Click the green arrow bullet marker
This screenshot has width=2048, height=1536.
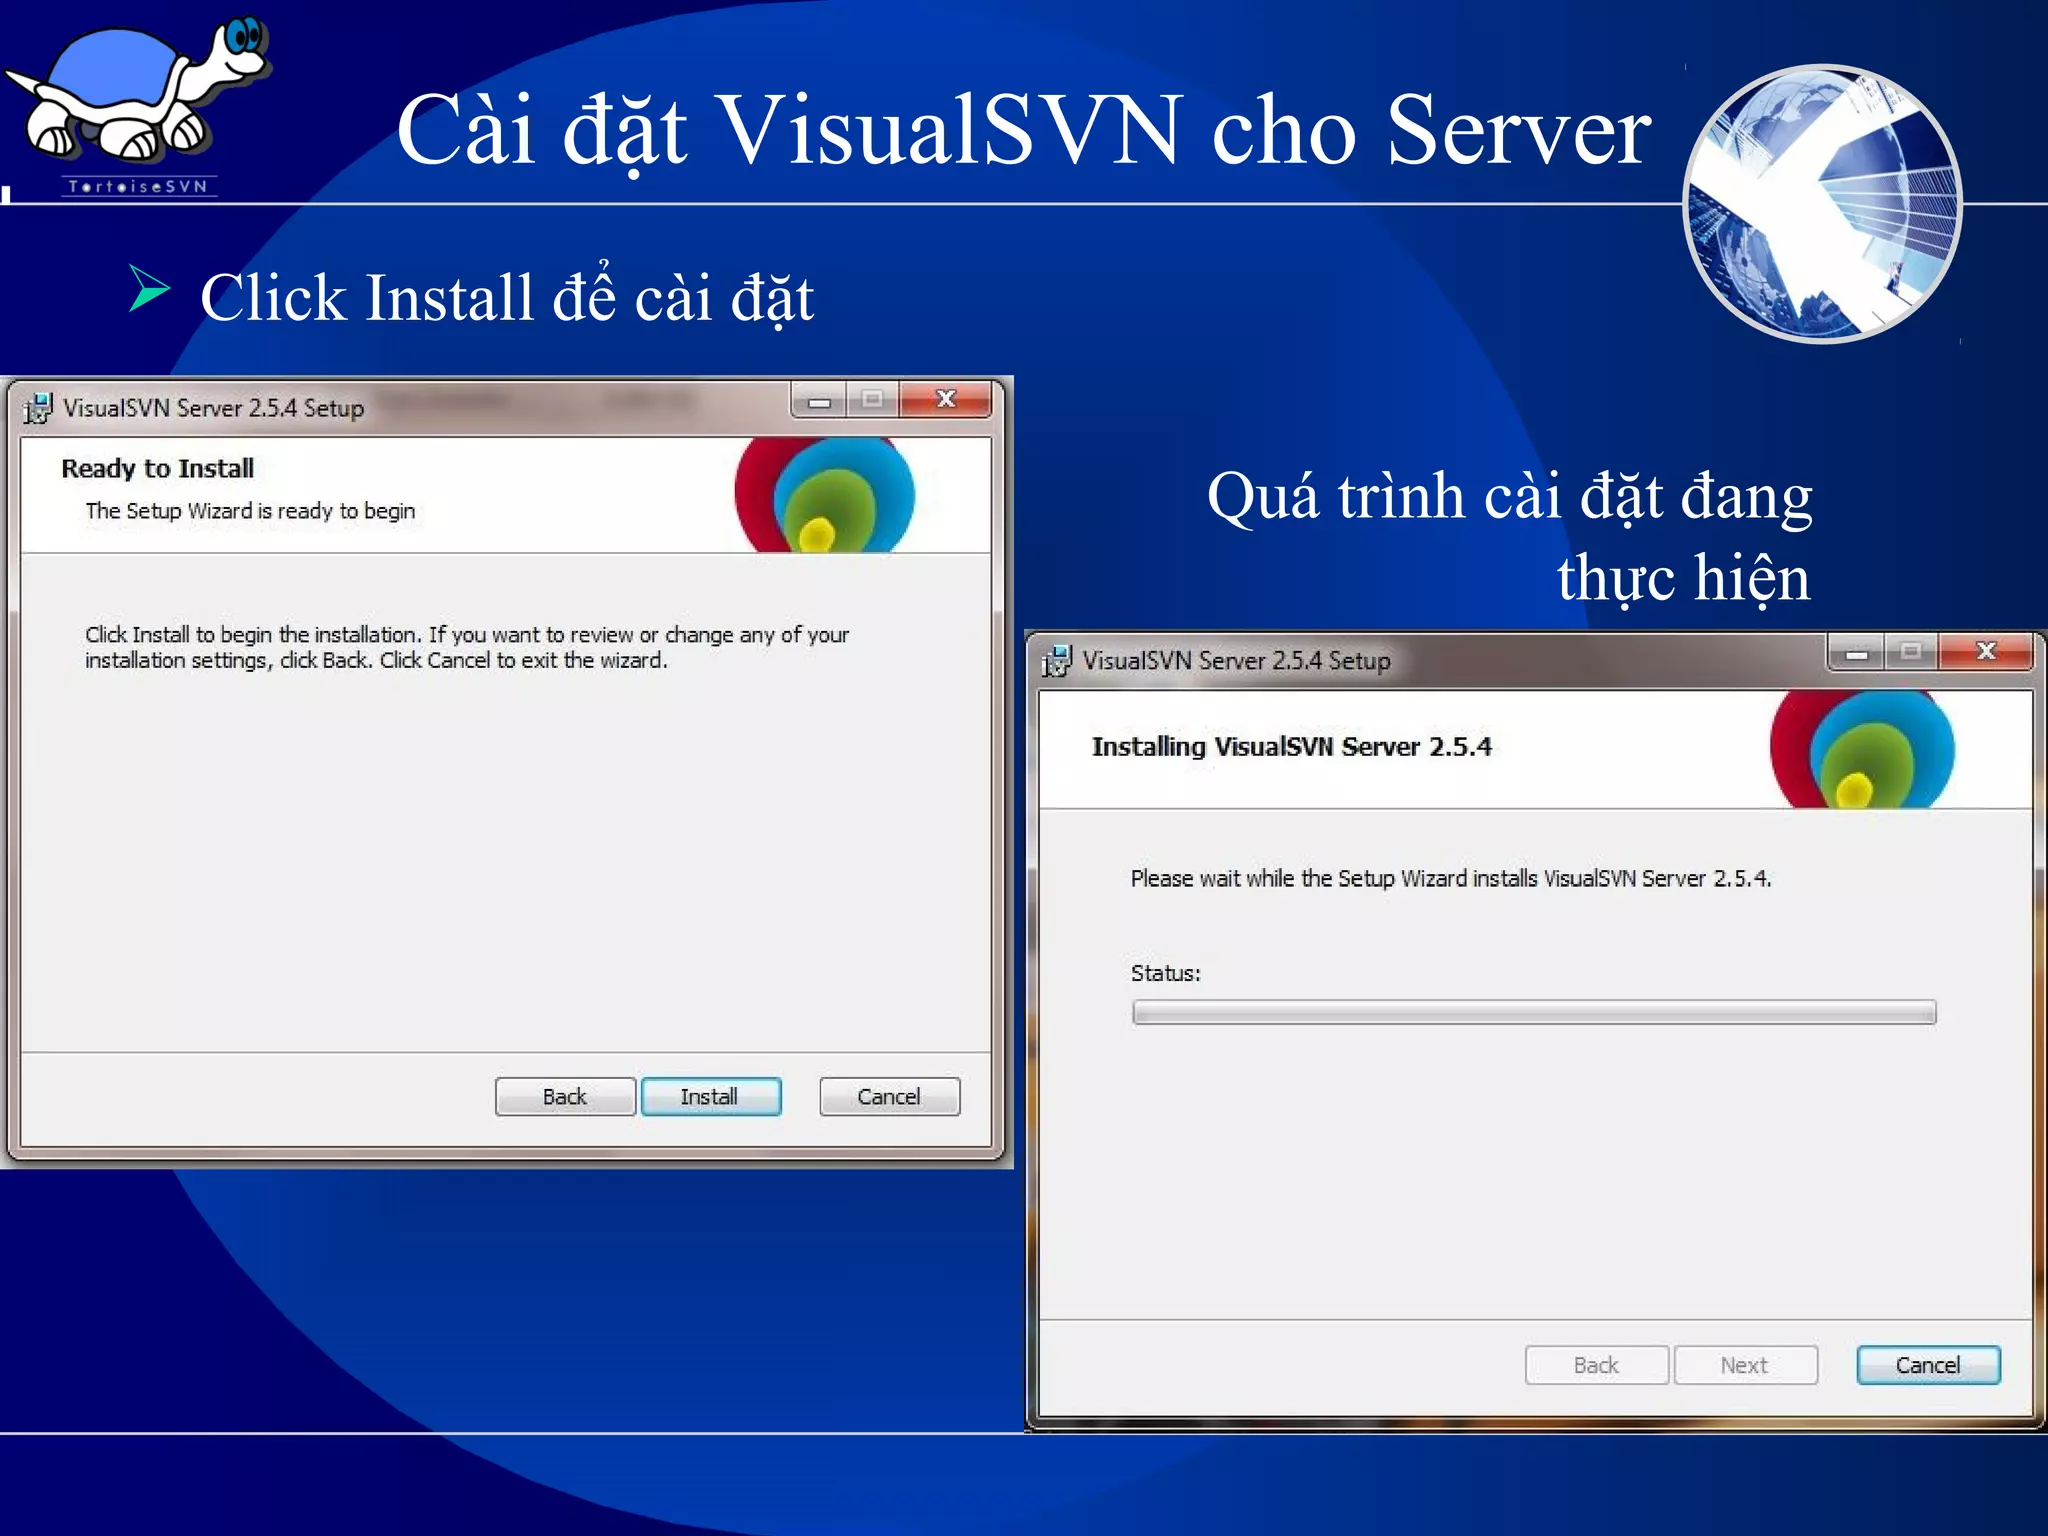150,289
